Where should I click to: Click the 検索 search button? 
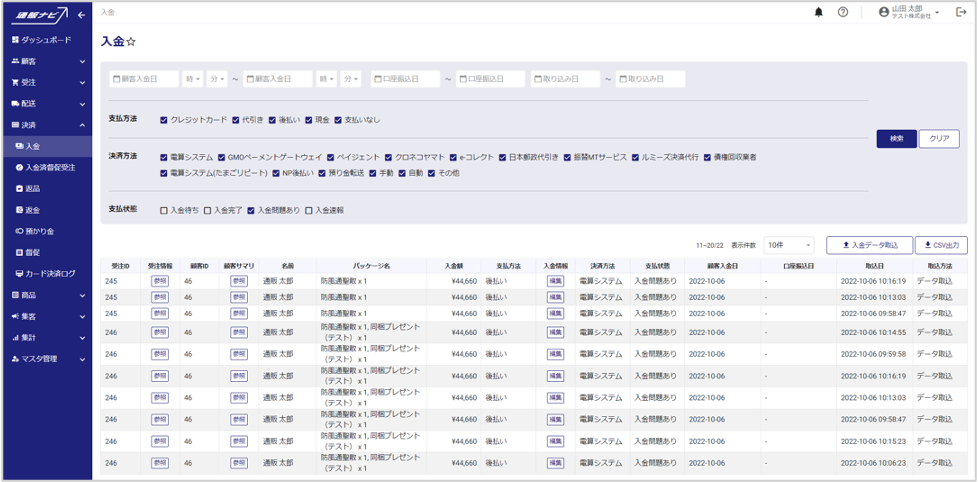pyautogui.click(x=896, y=139)
